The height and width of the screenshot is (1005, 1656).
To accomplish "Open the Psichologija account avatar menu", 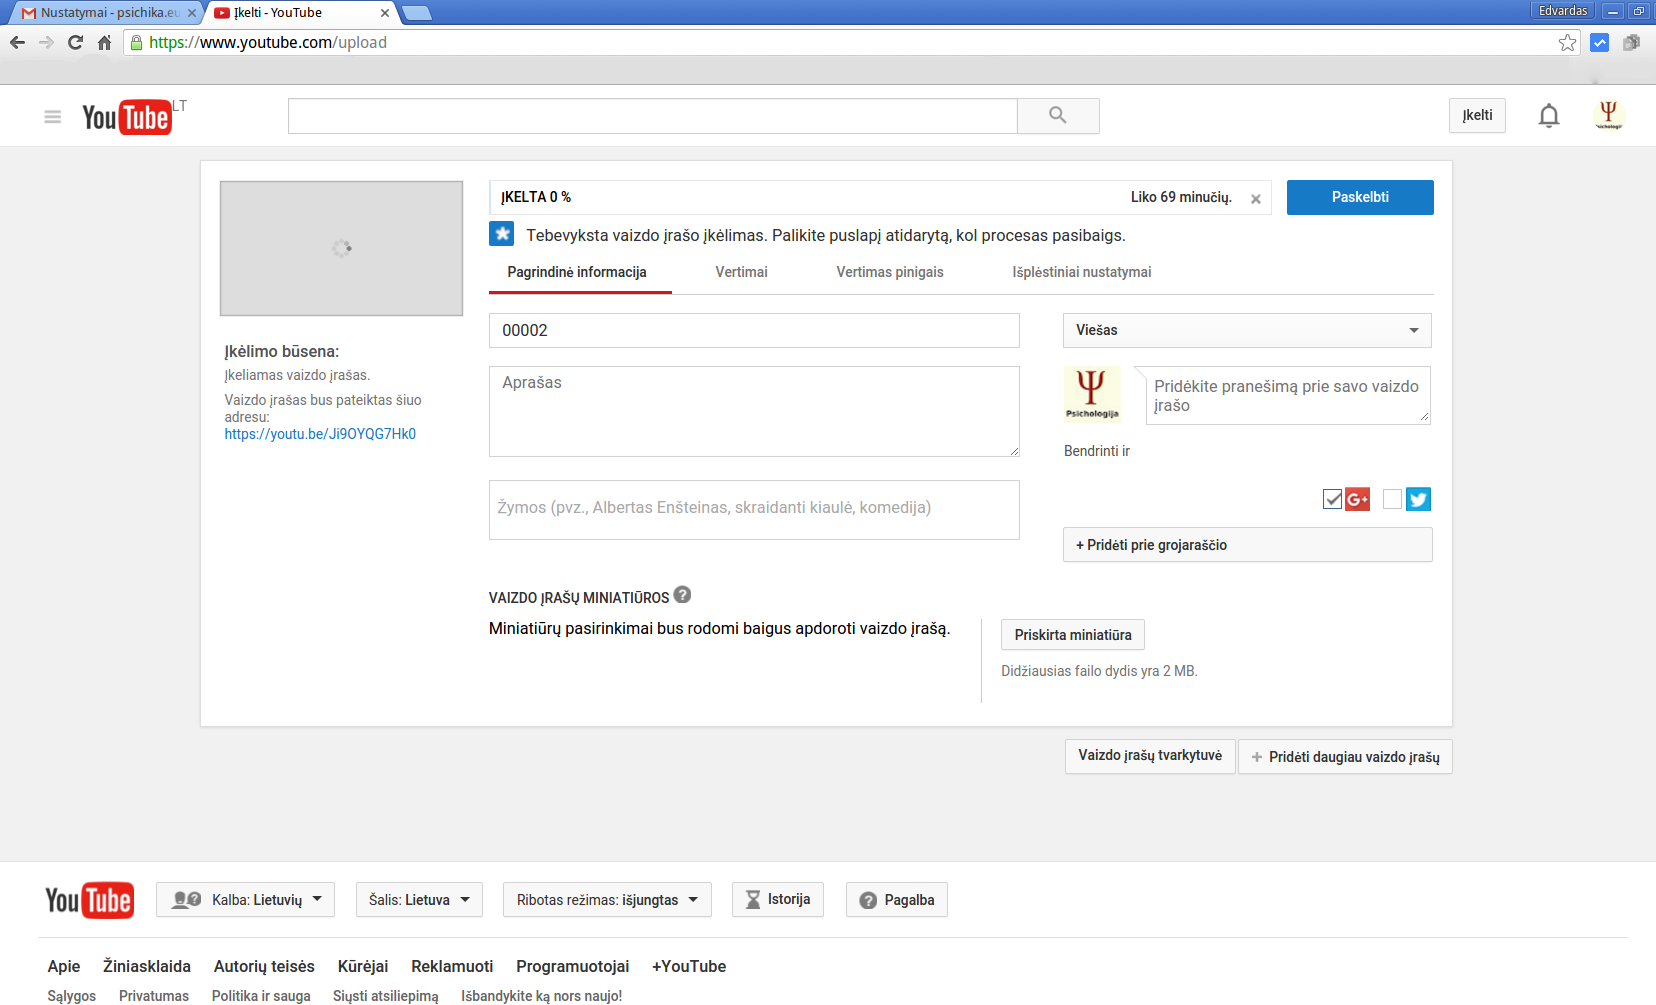I will [1608, 116].
